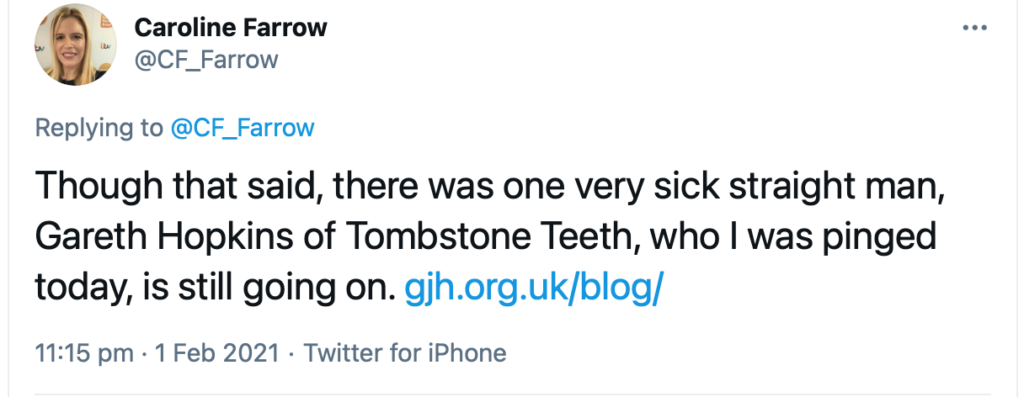This screenshot has height=397, width=1024.
Task: Click the 1 Feb 2021 date
Action: (216, 353)
